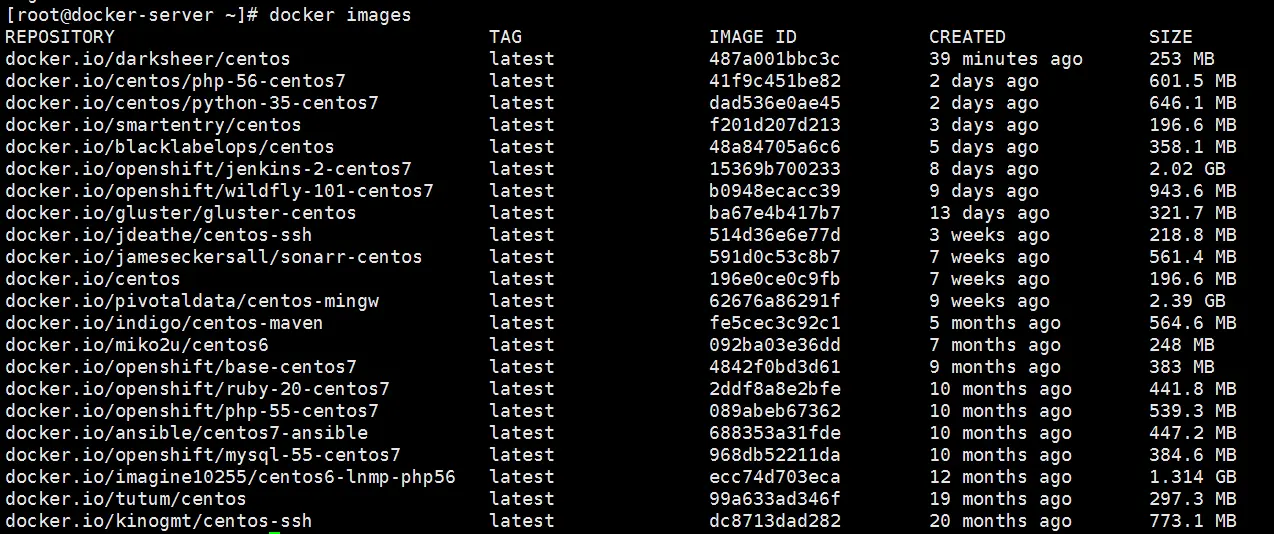This screenshot has width=1274, height=534.
Task: Select docker.io/openshift/jenkins-2-centos7 repository entry
Action: [x=209, y=169]
